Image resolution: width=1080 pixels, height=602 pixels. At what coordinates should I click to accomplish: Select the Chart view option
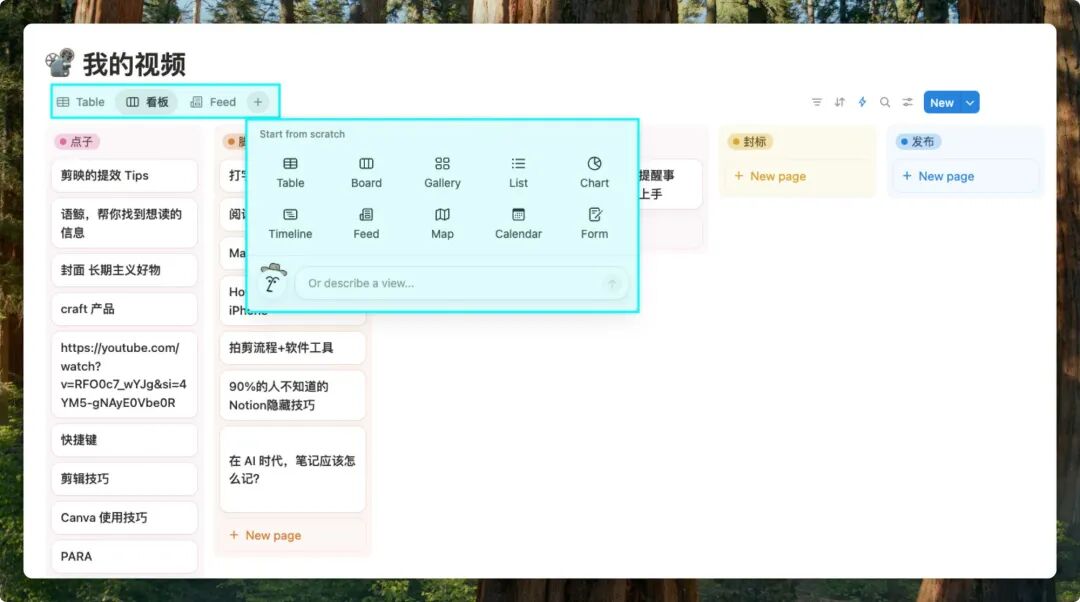pyautogui.click(x=594, y=172)
